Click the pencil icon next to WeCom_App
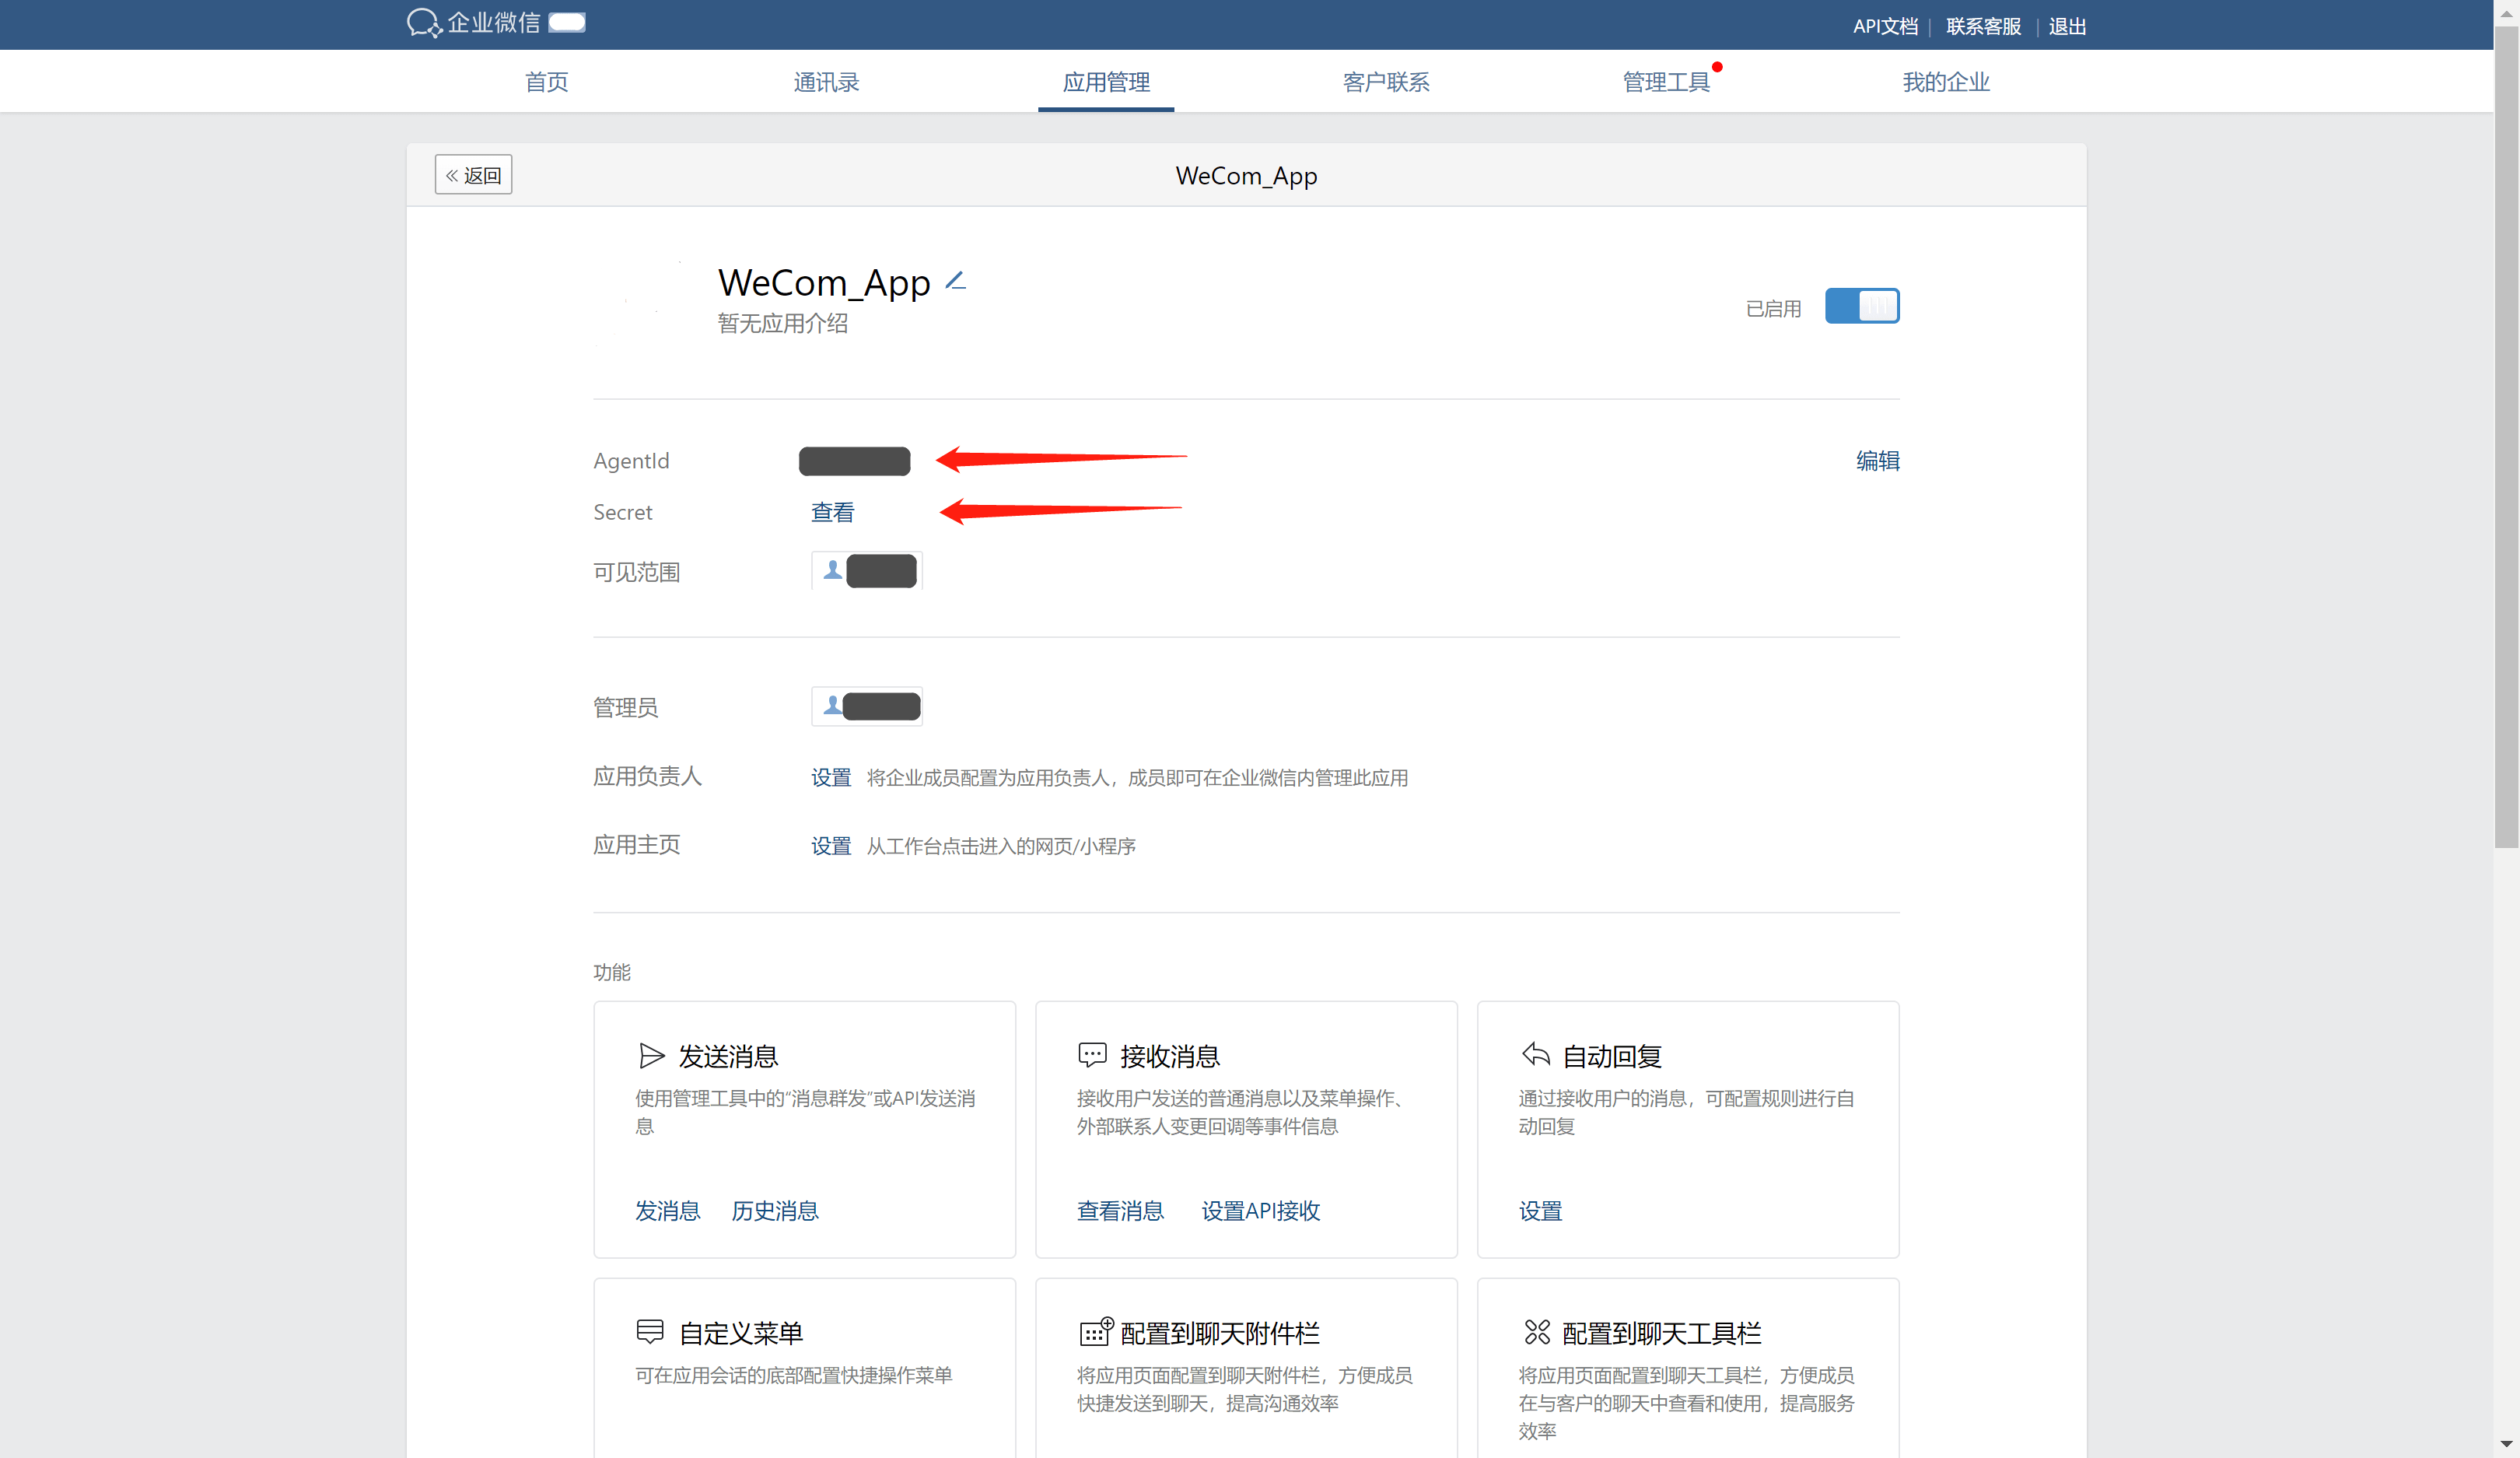2520x1458 pixels. coord(955,282)
